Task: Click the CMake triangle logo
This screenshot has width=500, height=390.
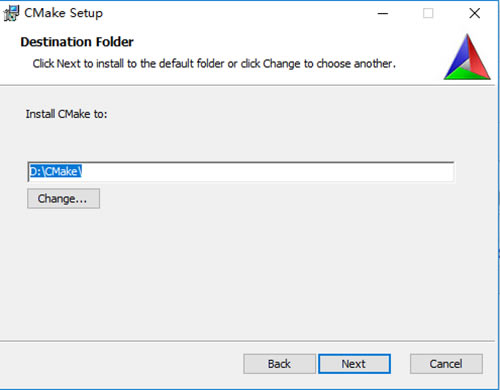Action: pyautogui.click(x=467, y=57)
